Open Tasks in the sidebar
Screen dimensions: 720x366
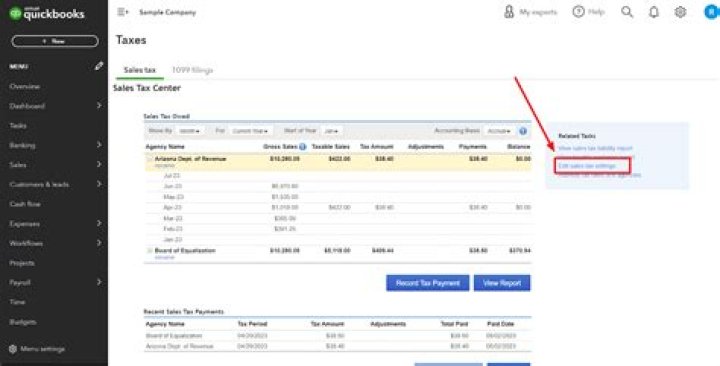[x=18, y=125]
